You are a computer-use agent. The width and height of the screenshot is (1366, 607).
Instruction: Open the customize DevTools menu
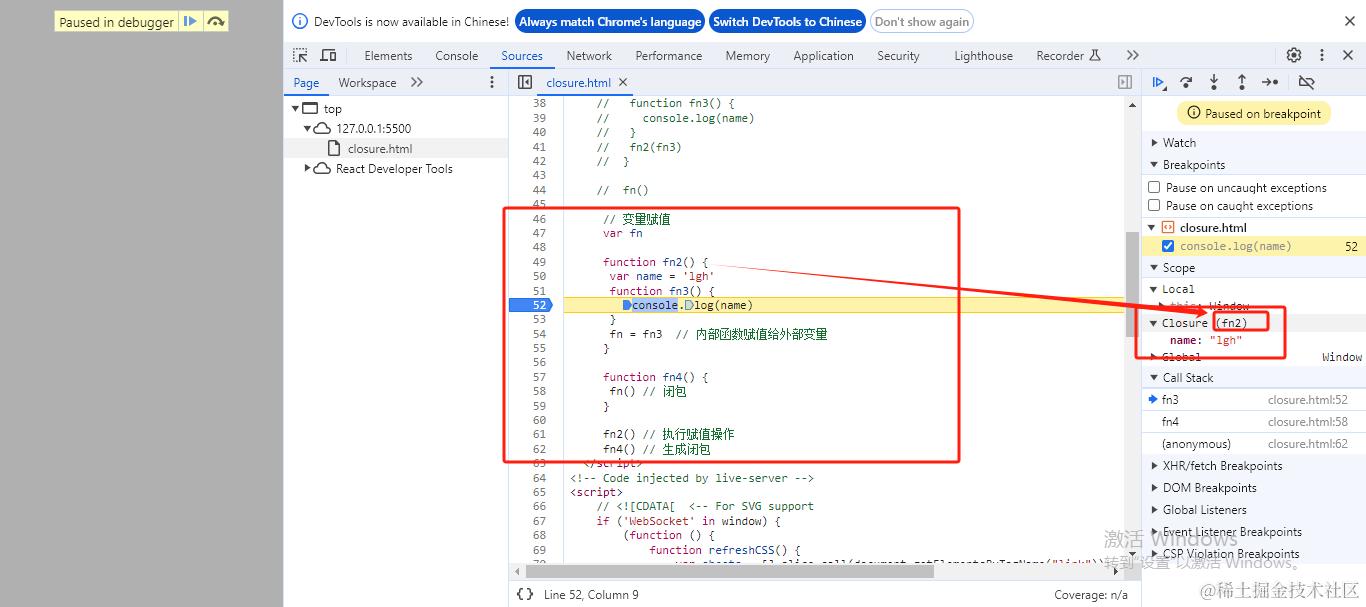pyautogui.click(x=1322, y=56)
